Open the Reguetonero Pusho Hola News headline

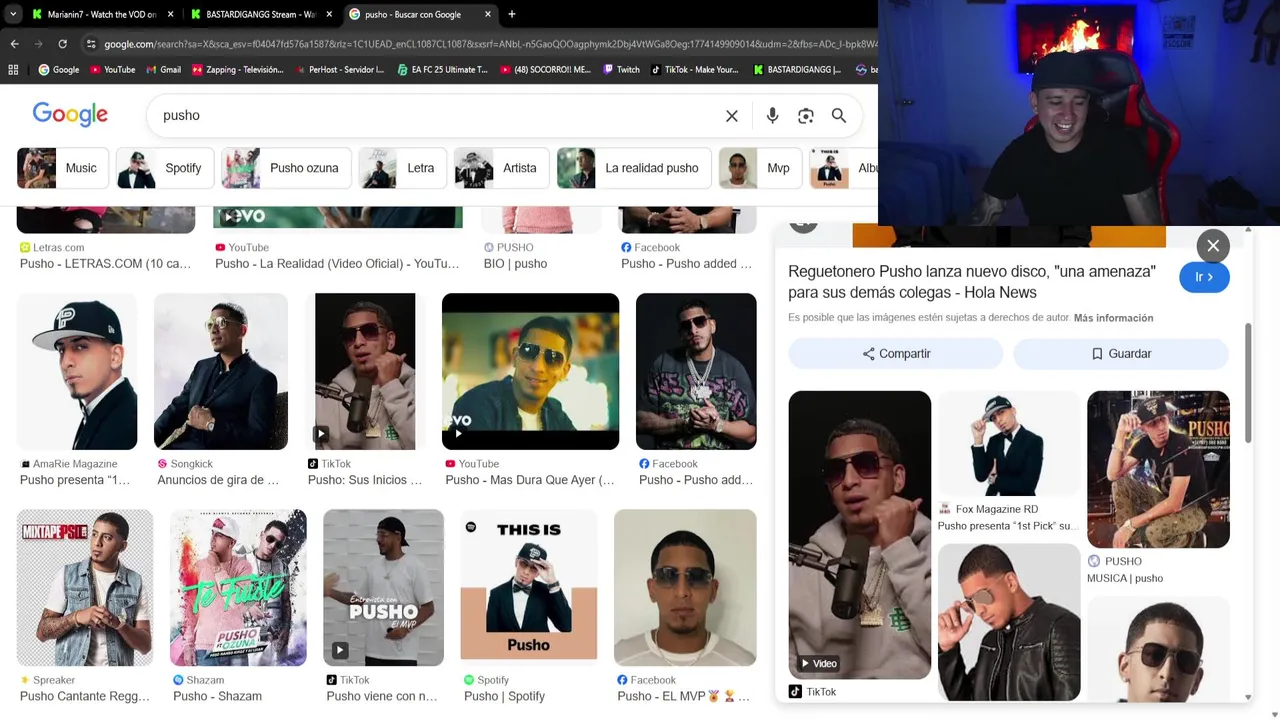972,282
